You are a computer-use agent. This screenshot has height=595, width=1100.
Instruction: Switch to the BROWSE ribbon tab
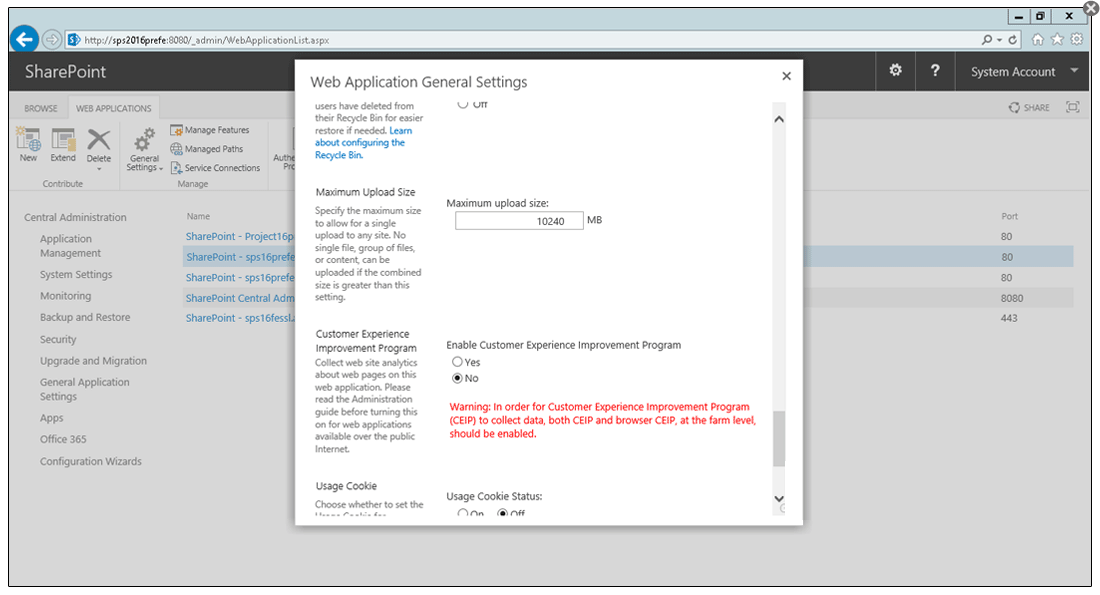click(41, 108)
